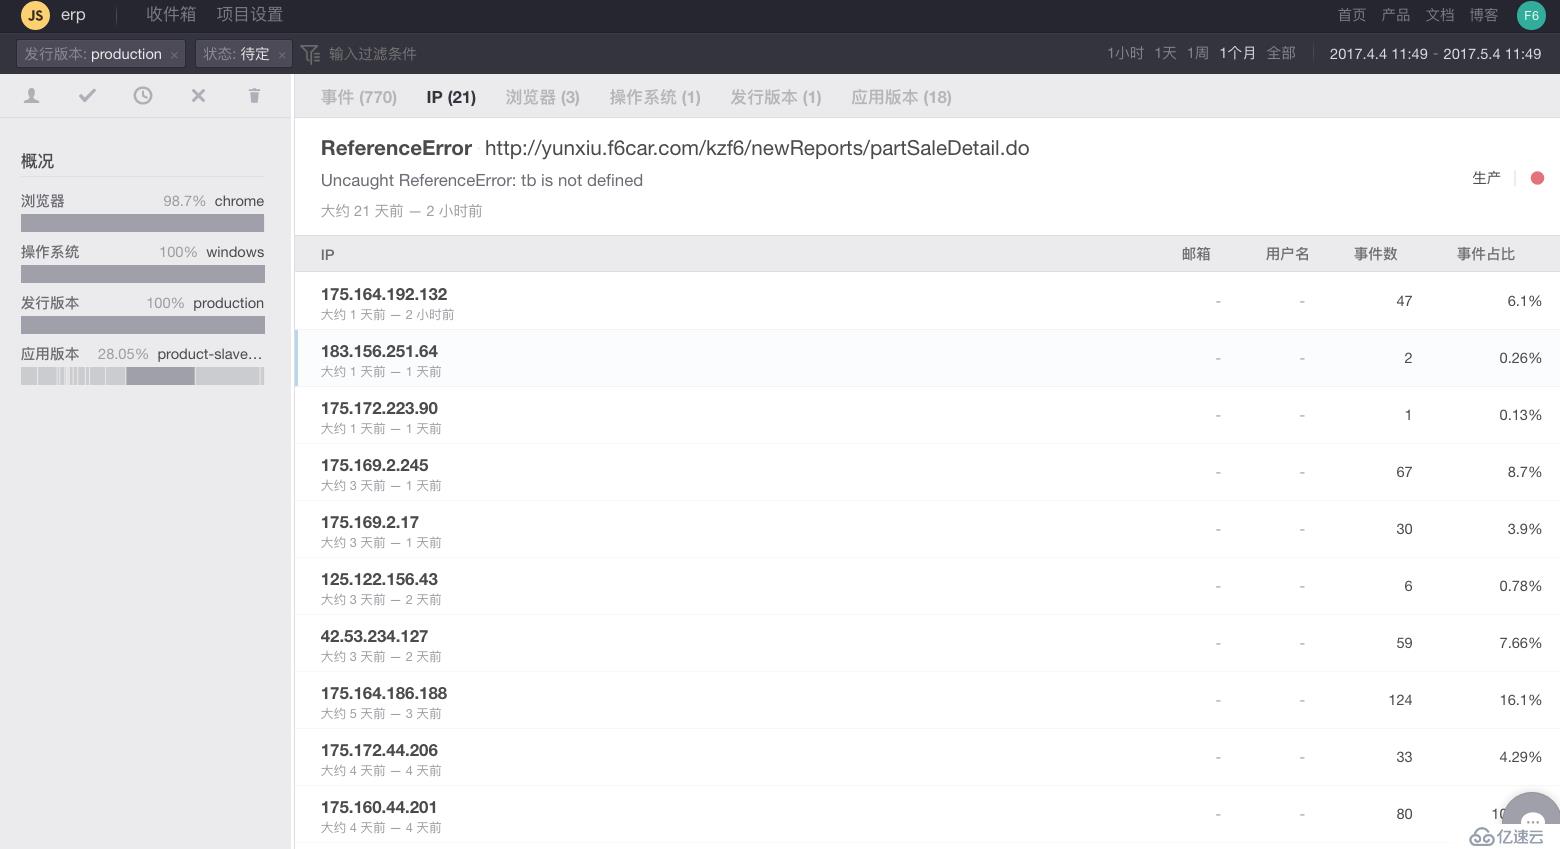Click the 事件占比 column header
Viewport: 1560px width, 849px height.
(1485, 254)
